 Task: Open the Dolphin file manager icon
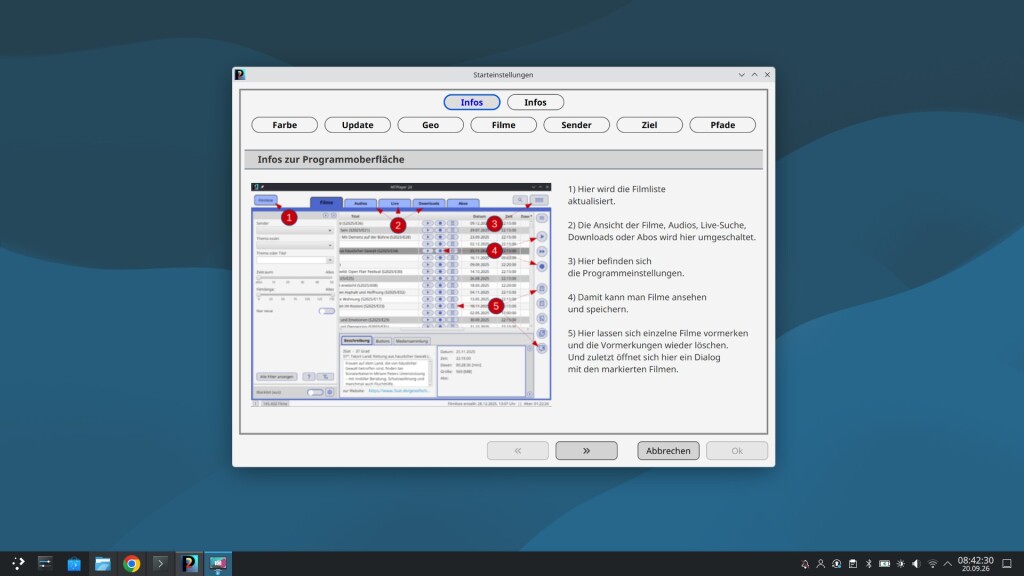tap(103, 563)
